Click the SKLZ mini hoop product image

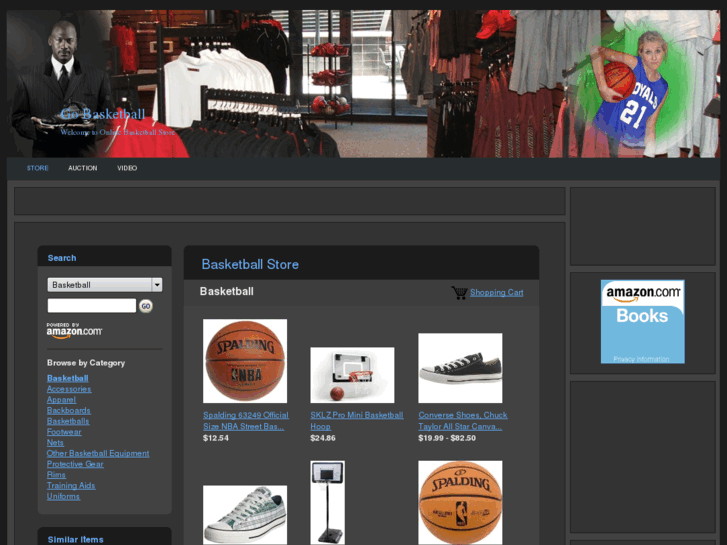(352, 375)
